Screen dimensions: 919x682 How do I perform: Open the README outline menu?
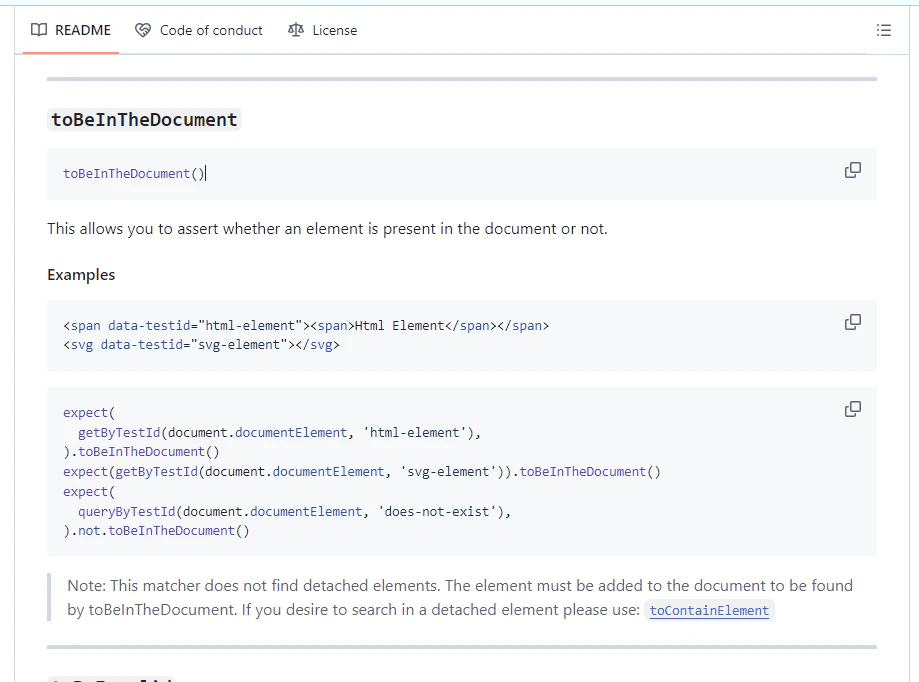click(883, 30)
